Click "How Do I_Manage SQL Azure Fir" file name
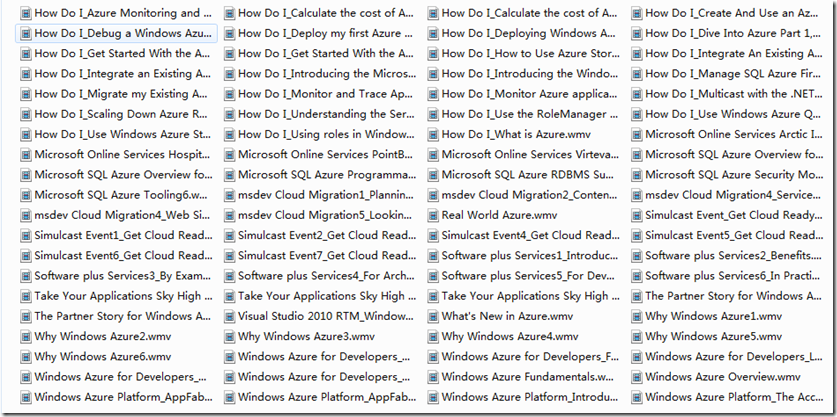 (x=733, y=74)
